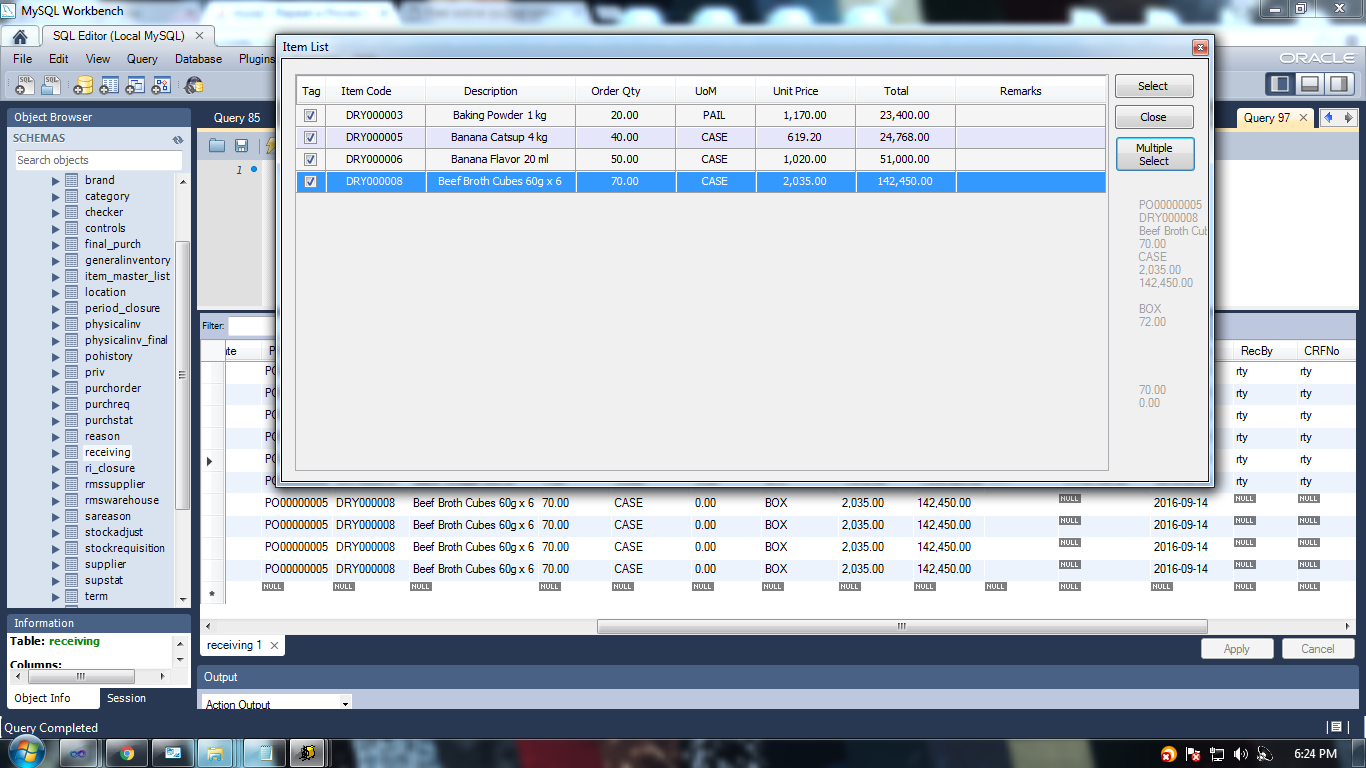This screenshot has height=768, width=1366.
Task: Click the Banana Flavor 20 ml description cell
Action: tap(500, 160)
